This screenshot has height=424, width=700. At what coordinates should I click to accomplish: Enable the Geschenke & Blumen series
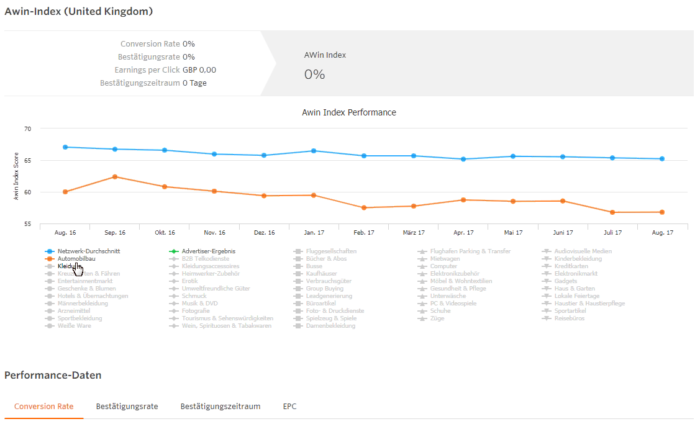pos(80,289)
